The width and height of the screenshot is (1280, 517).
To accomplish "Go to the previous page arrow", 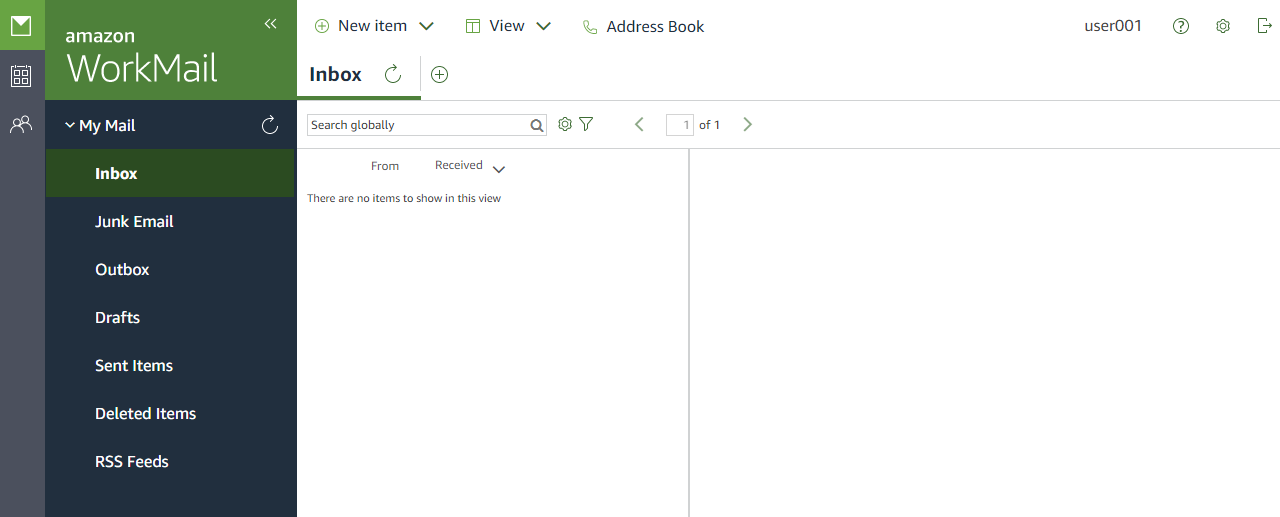I will pyautogui.click(x=640, y=124).
